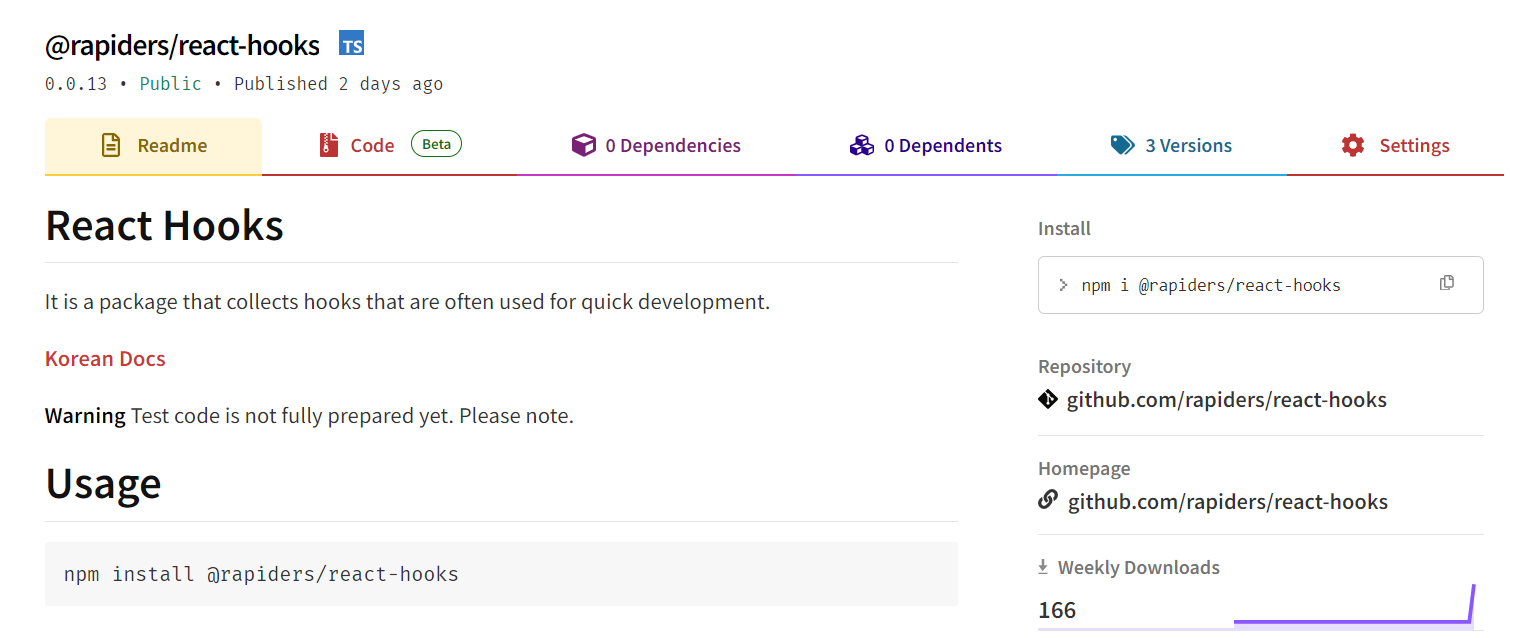Open the 0 Dependencies tab
Image resolution: width=1513 pixels, height=638 pixels.
tap(656, 146)
